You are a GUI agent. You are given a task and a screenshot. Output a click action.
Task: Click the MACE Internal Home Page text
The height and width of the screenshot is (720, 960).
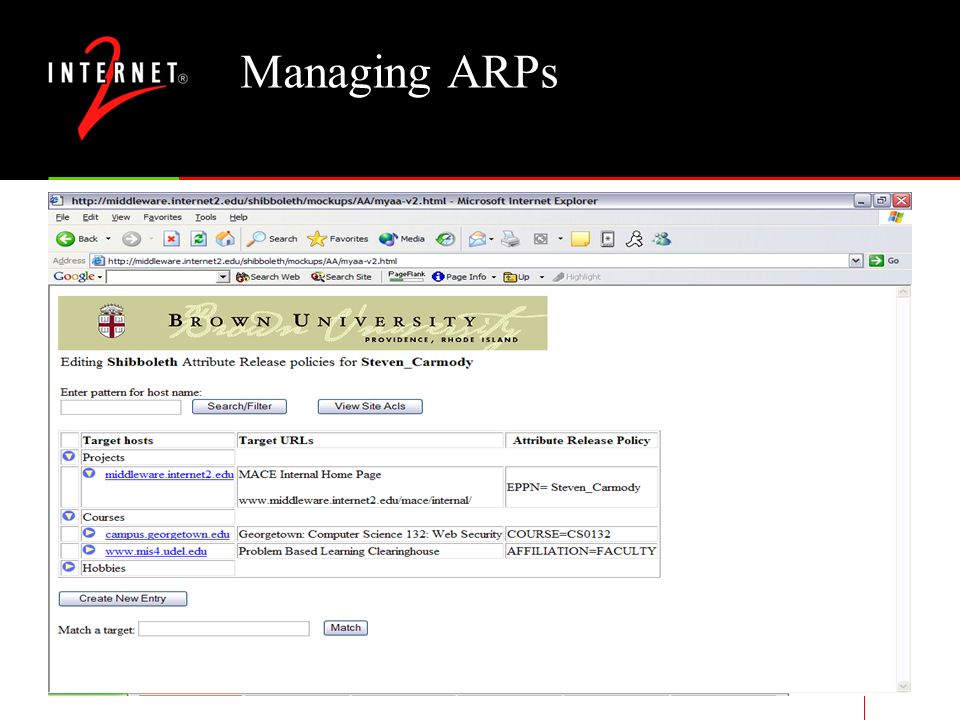coord(310,474)
